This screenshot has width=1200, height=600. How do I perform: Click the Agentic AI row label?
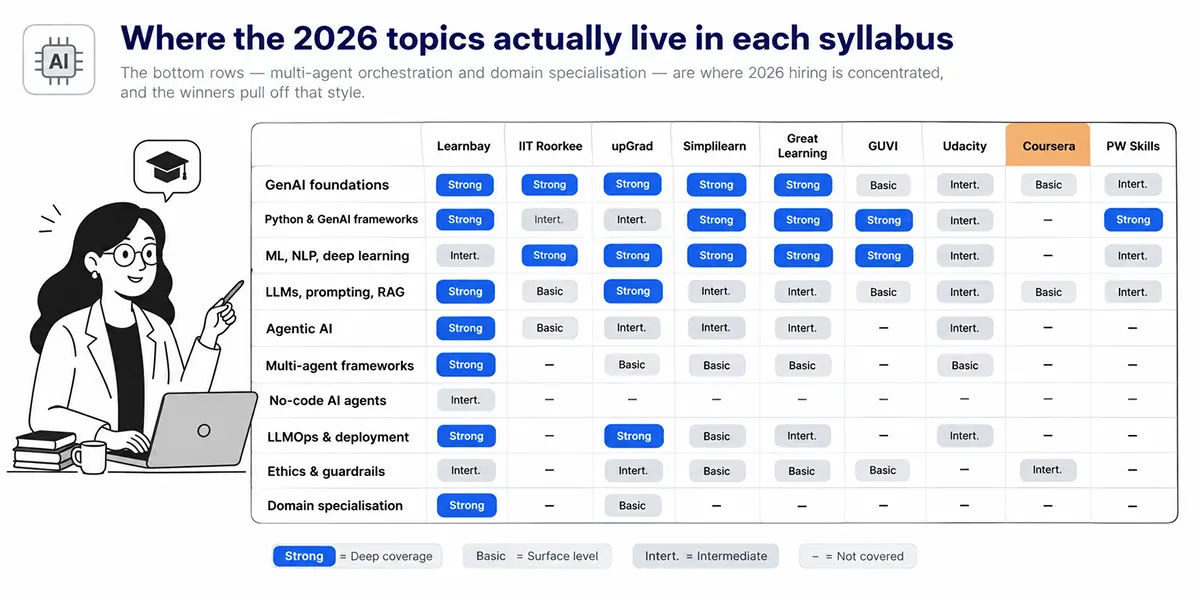click(x=299, y=329)
